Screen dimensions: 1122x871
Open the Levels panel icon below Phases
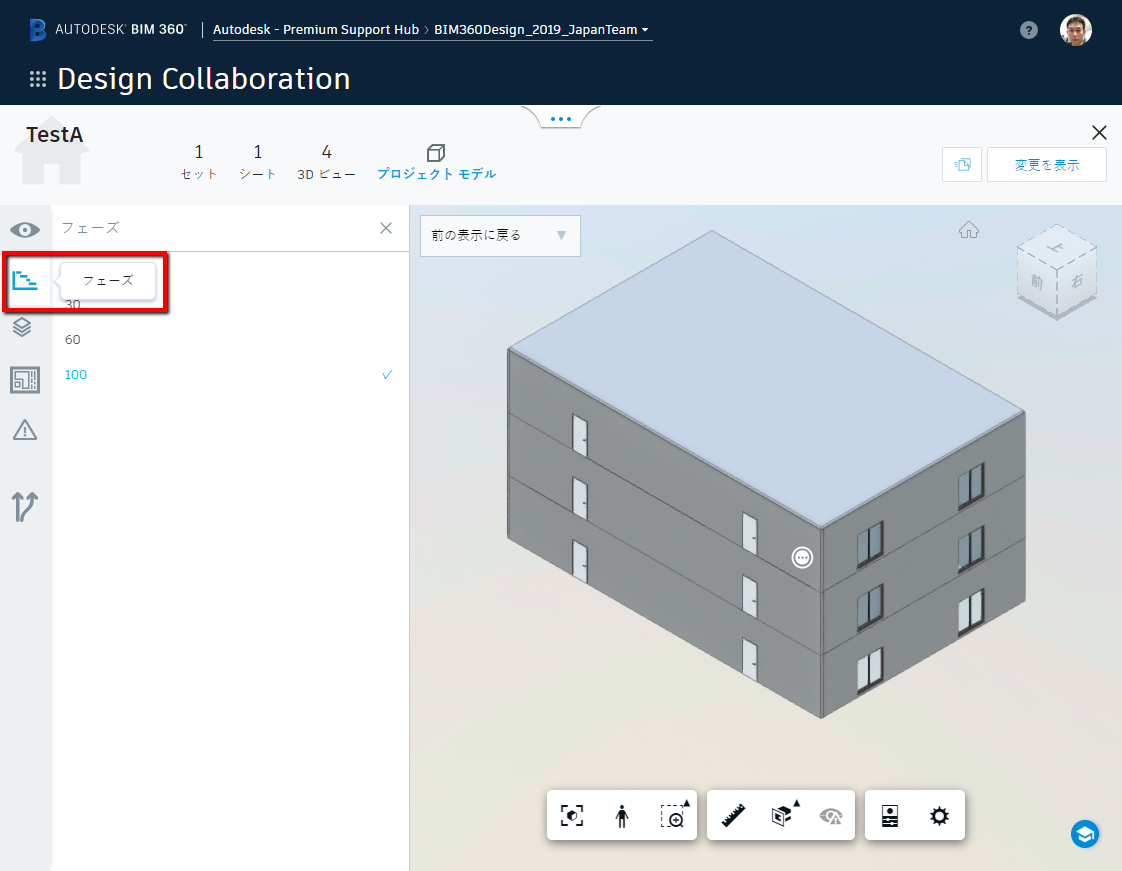24,327
